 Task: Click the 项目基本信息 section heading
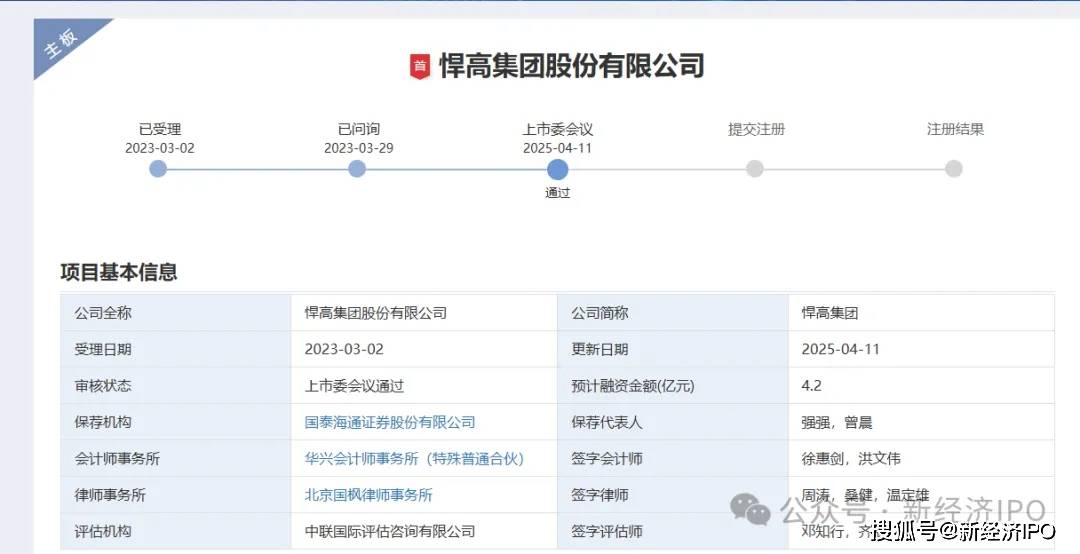118,272
